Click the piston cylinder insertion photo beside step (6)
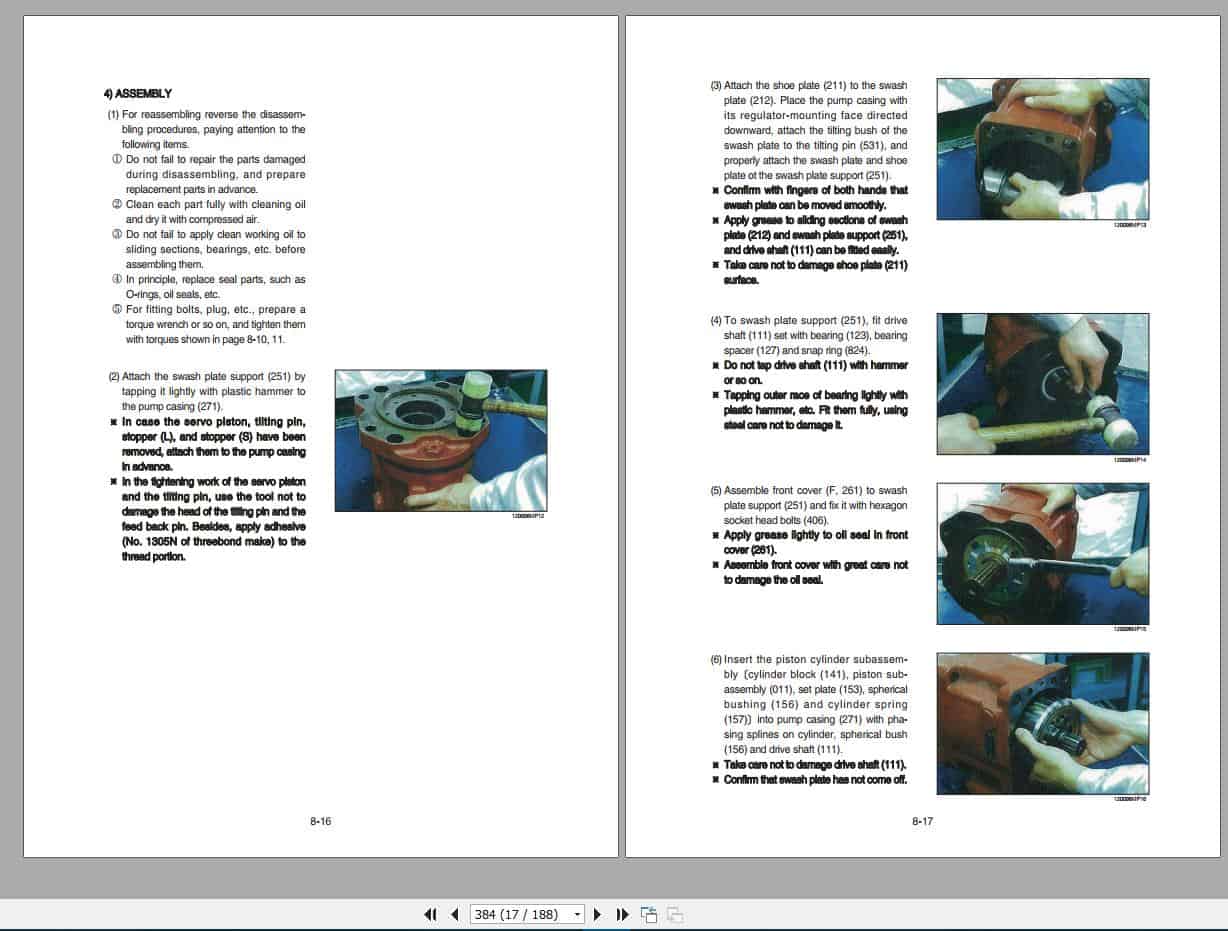Screen dimensions: 1228x931 point(1042,723)
